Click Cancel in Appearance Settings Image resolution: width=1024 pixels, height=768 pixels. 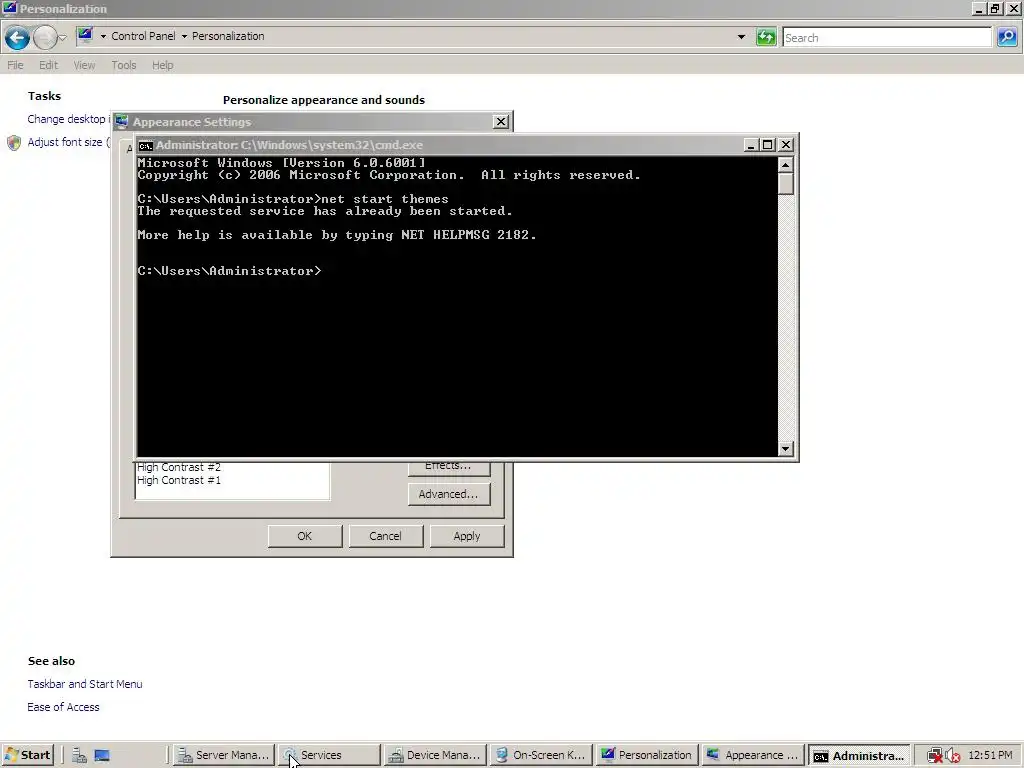[x=385, y=536]
